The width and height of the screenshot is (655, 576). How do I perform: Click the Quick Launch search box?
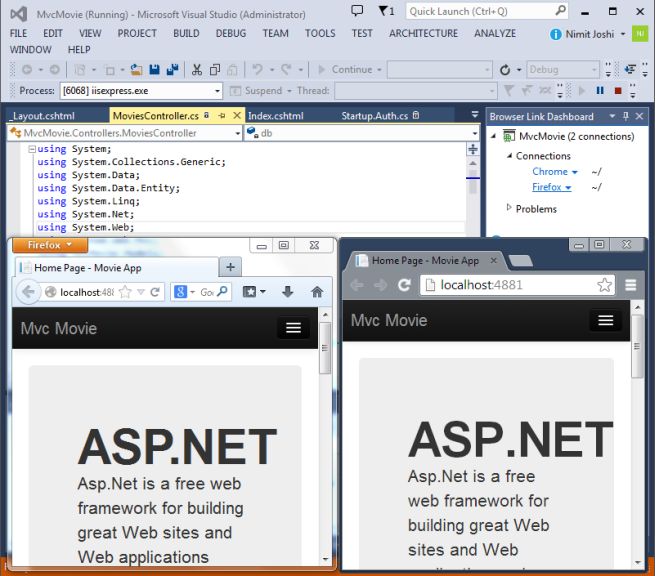click(487, 11)
